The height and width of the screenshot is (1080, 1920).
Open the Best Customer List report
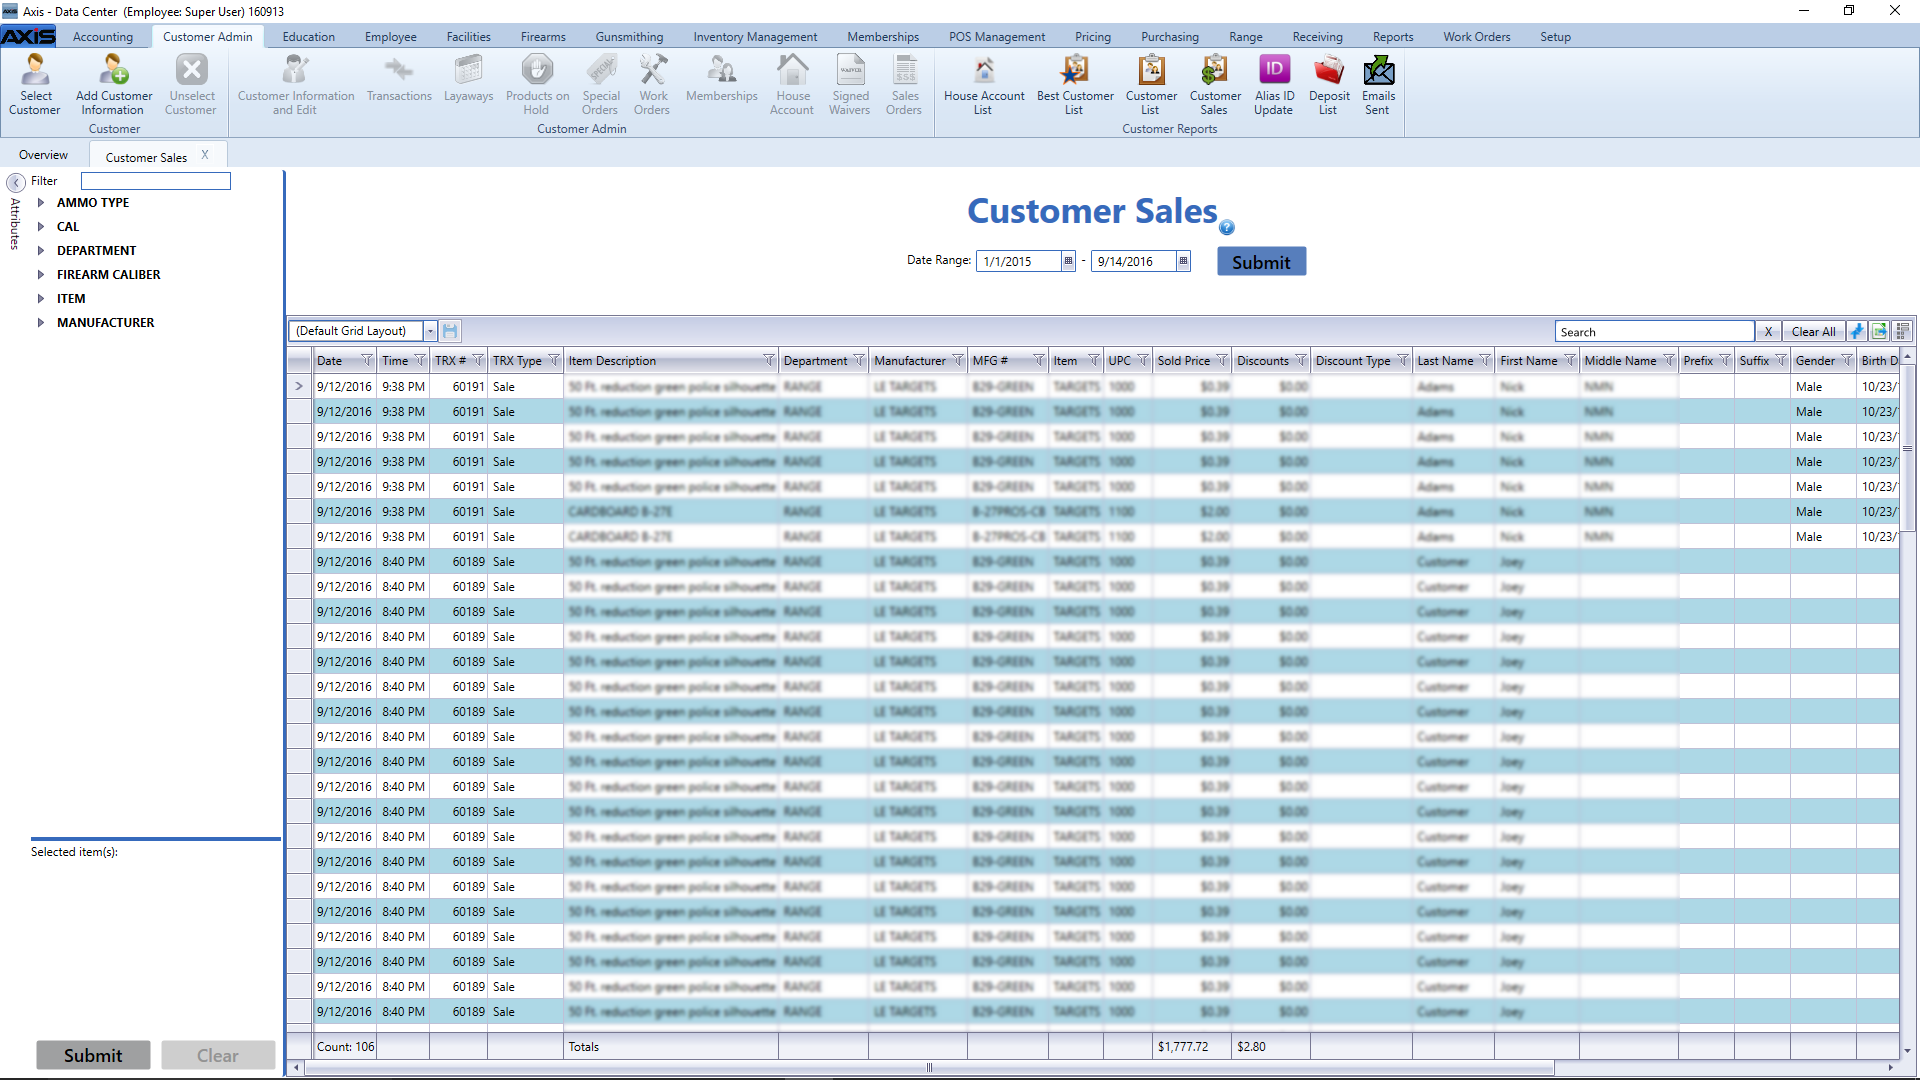click(x=1075, y=85)
